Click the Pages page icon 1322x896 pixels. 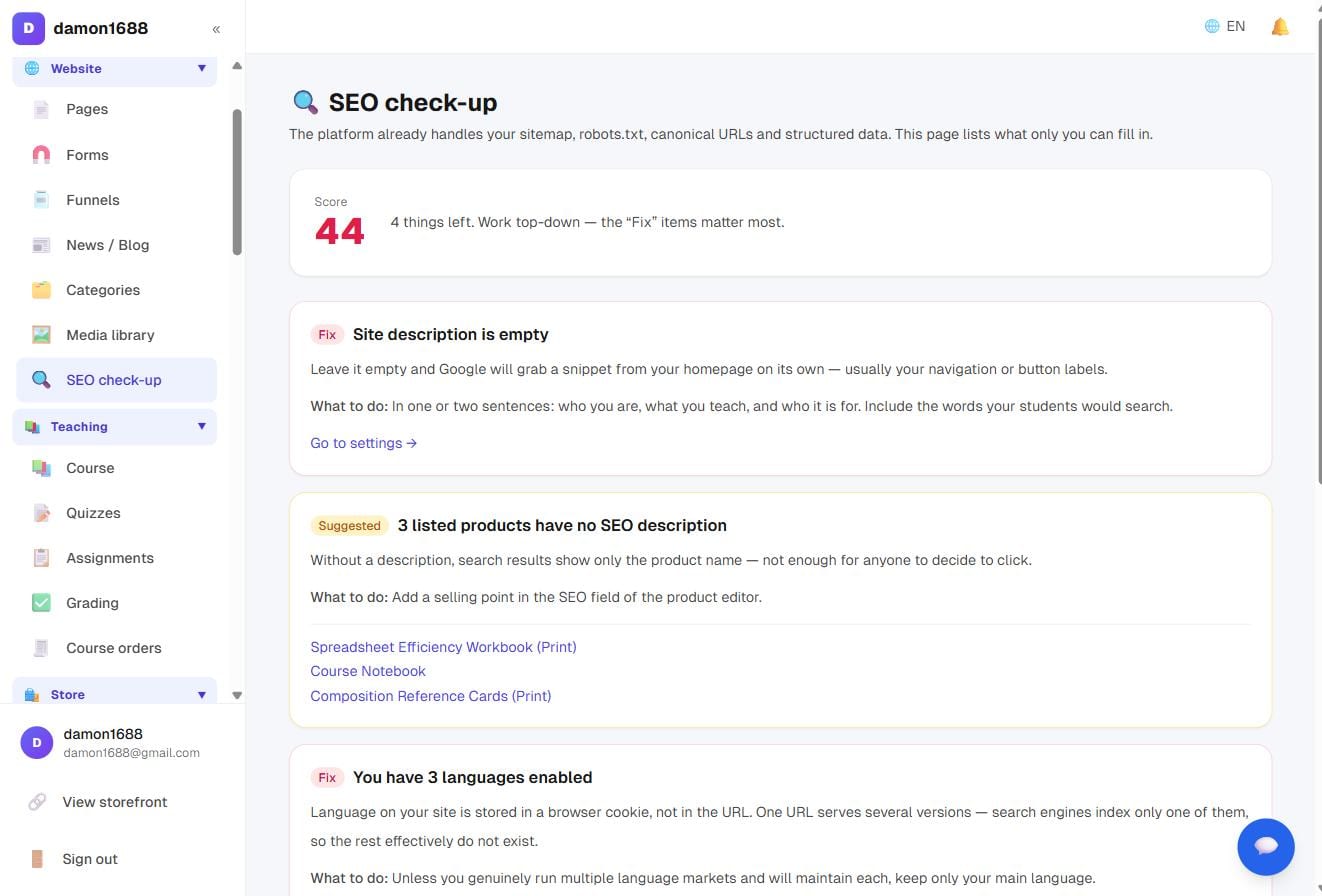coord(41,110)
